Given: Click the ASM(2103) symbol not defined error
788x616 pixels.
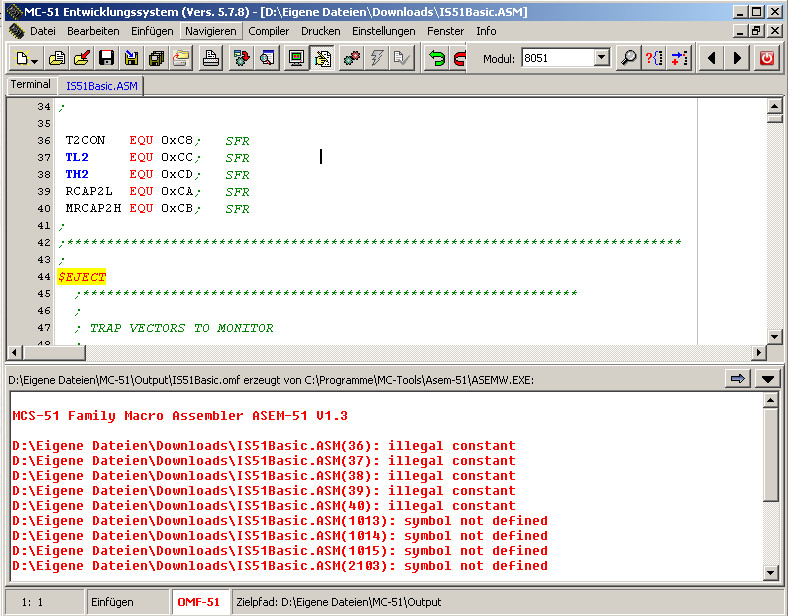Looking at the screenshot, I should pos(280,565).
